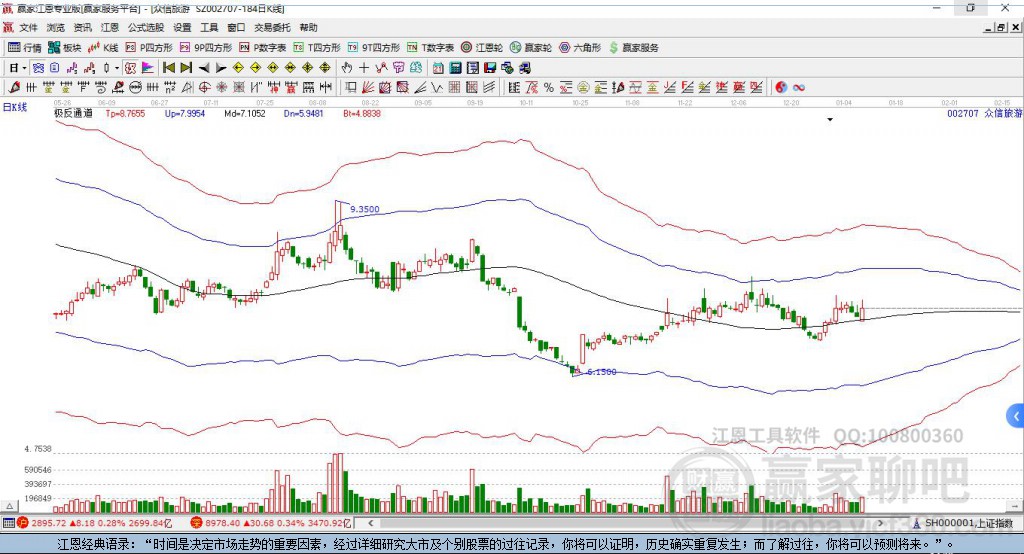Open 赢家服务 with dollar icon
This screenshot has height=554, width=1024.
pyautogui.click(x=634, y=48)
